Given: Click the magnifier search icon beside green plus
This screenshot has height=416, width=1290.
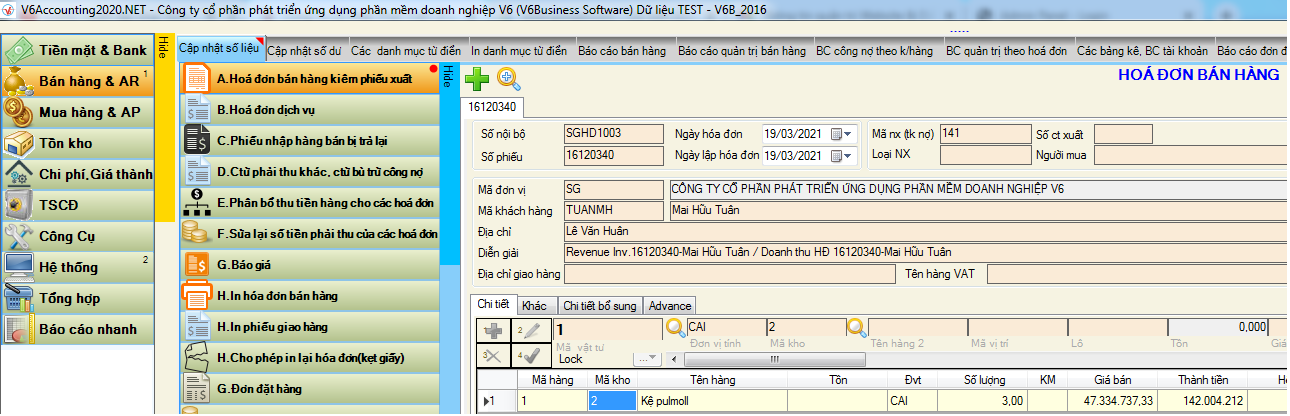Looking at the screenshot, I should [x=509, y=79].
